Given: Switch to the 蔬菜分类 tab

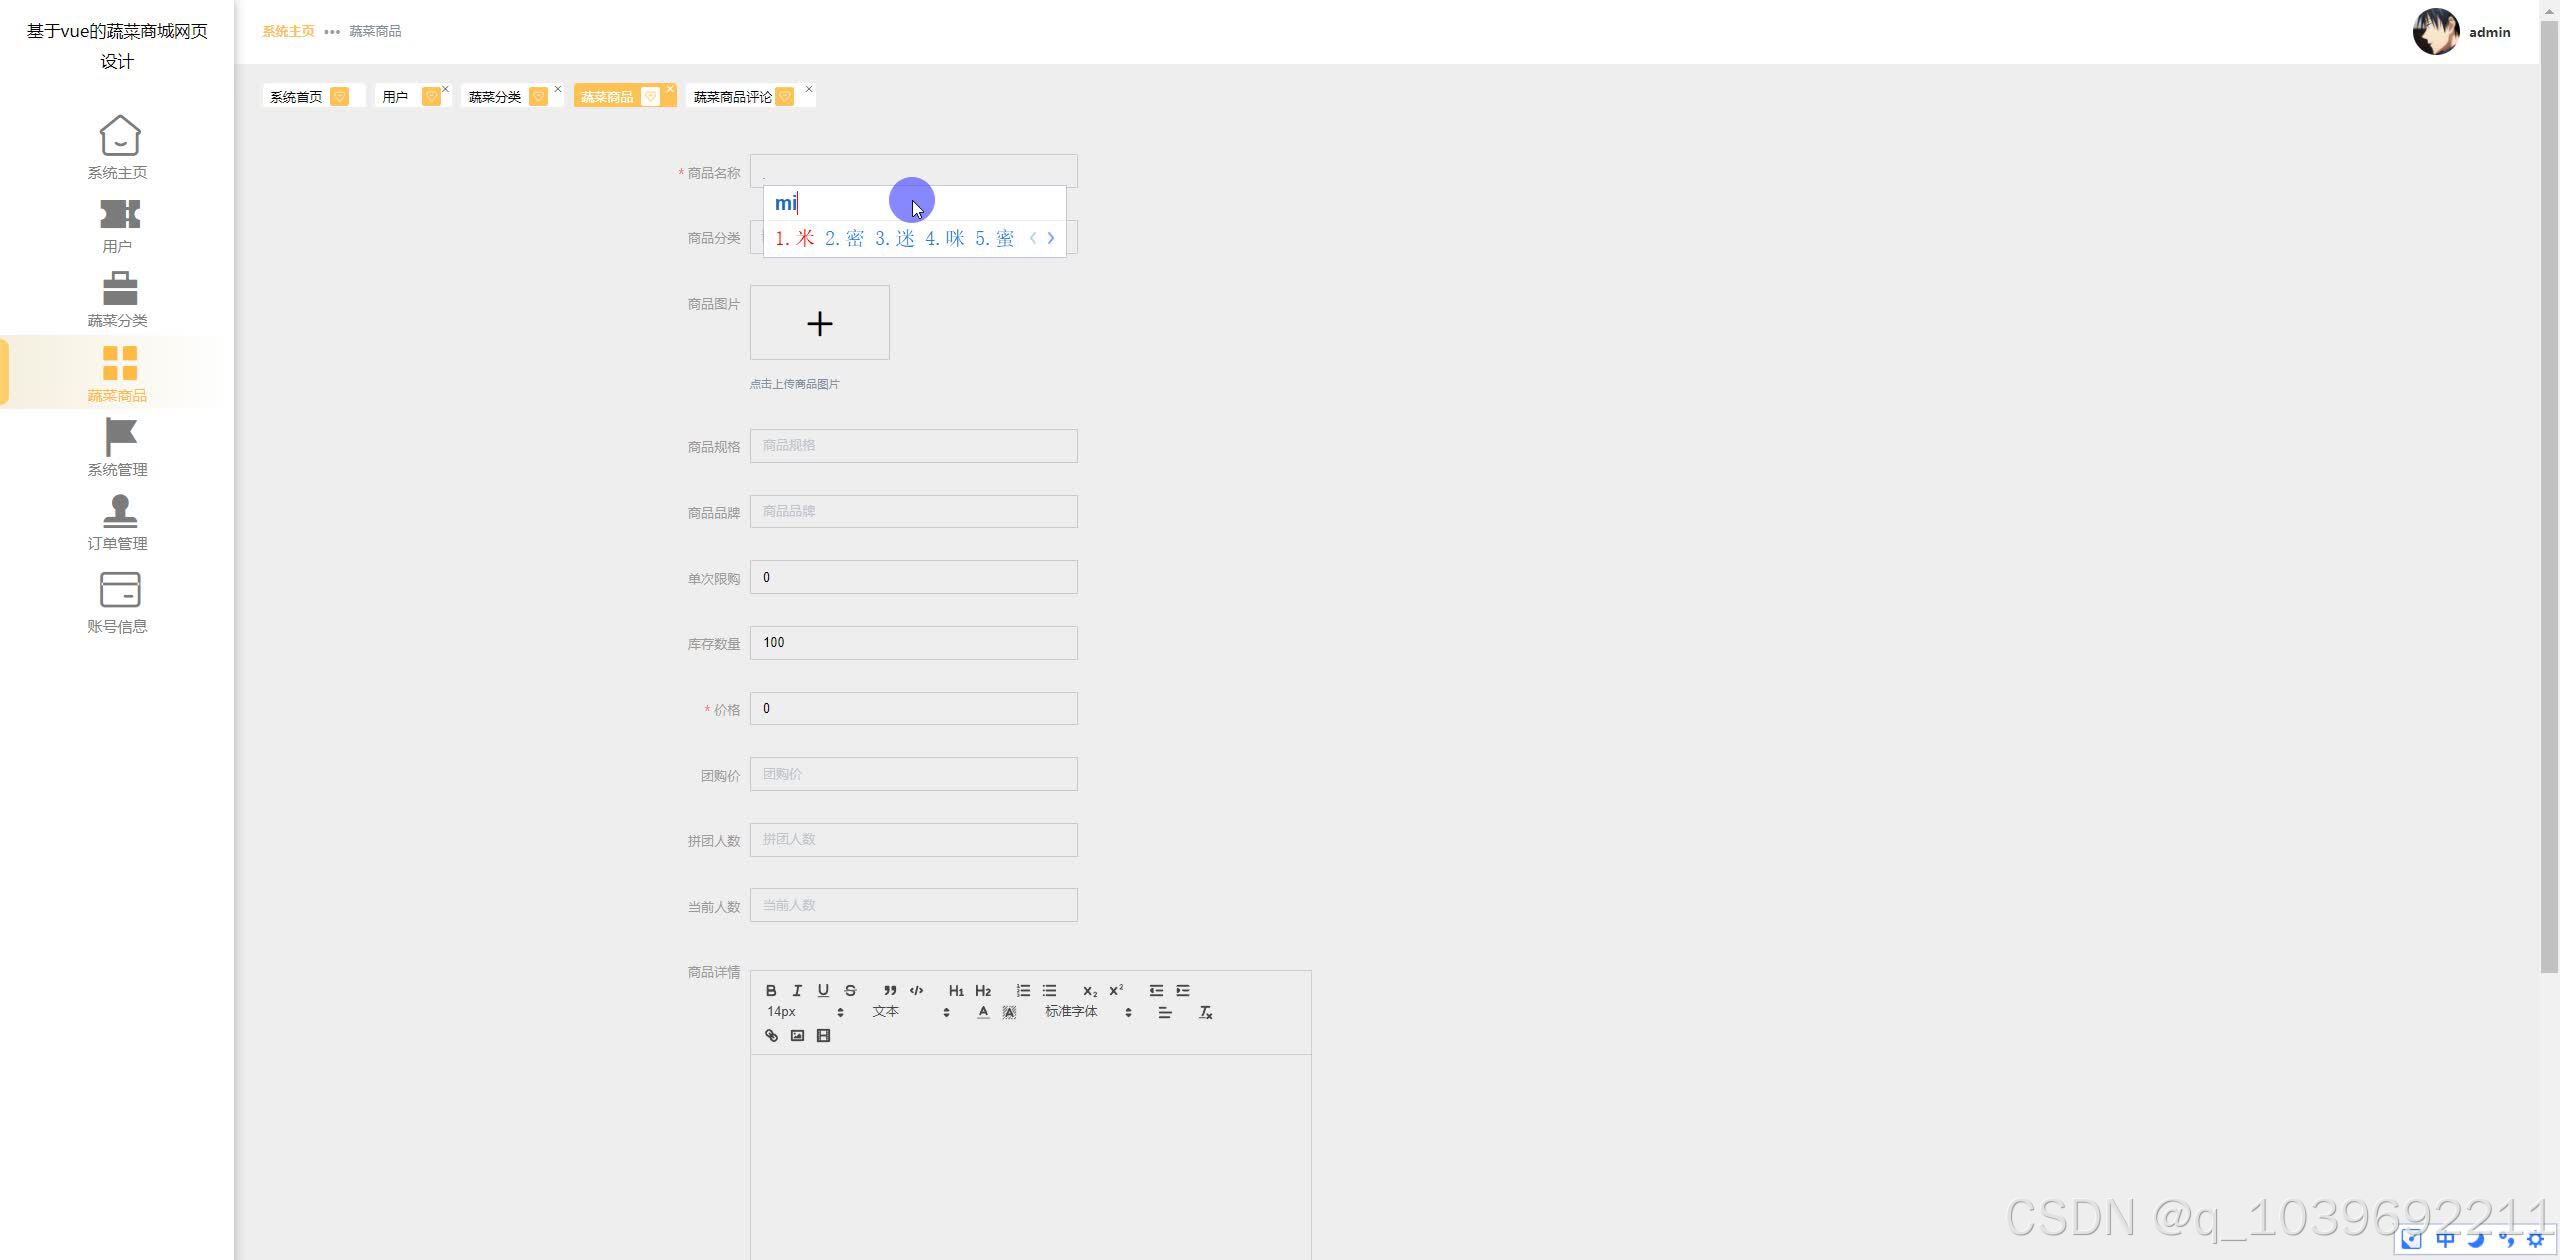Looking at the screenshot, I should point(495,97).
